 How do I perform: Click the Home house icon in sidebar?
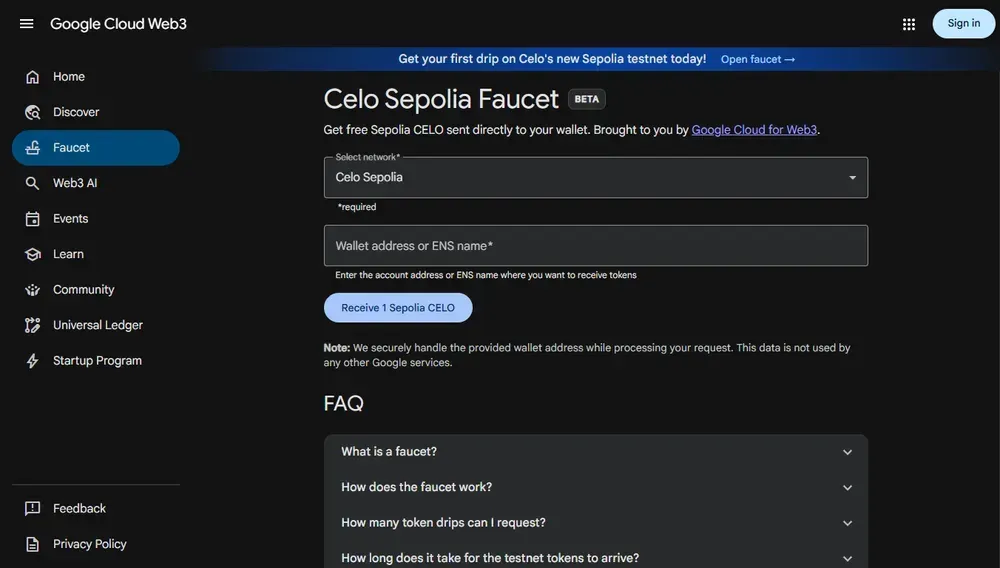[x=33, y=77]
